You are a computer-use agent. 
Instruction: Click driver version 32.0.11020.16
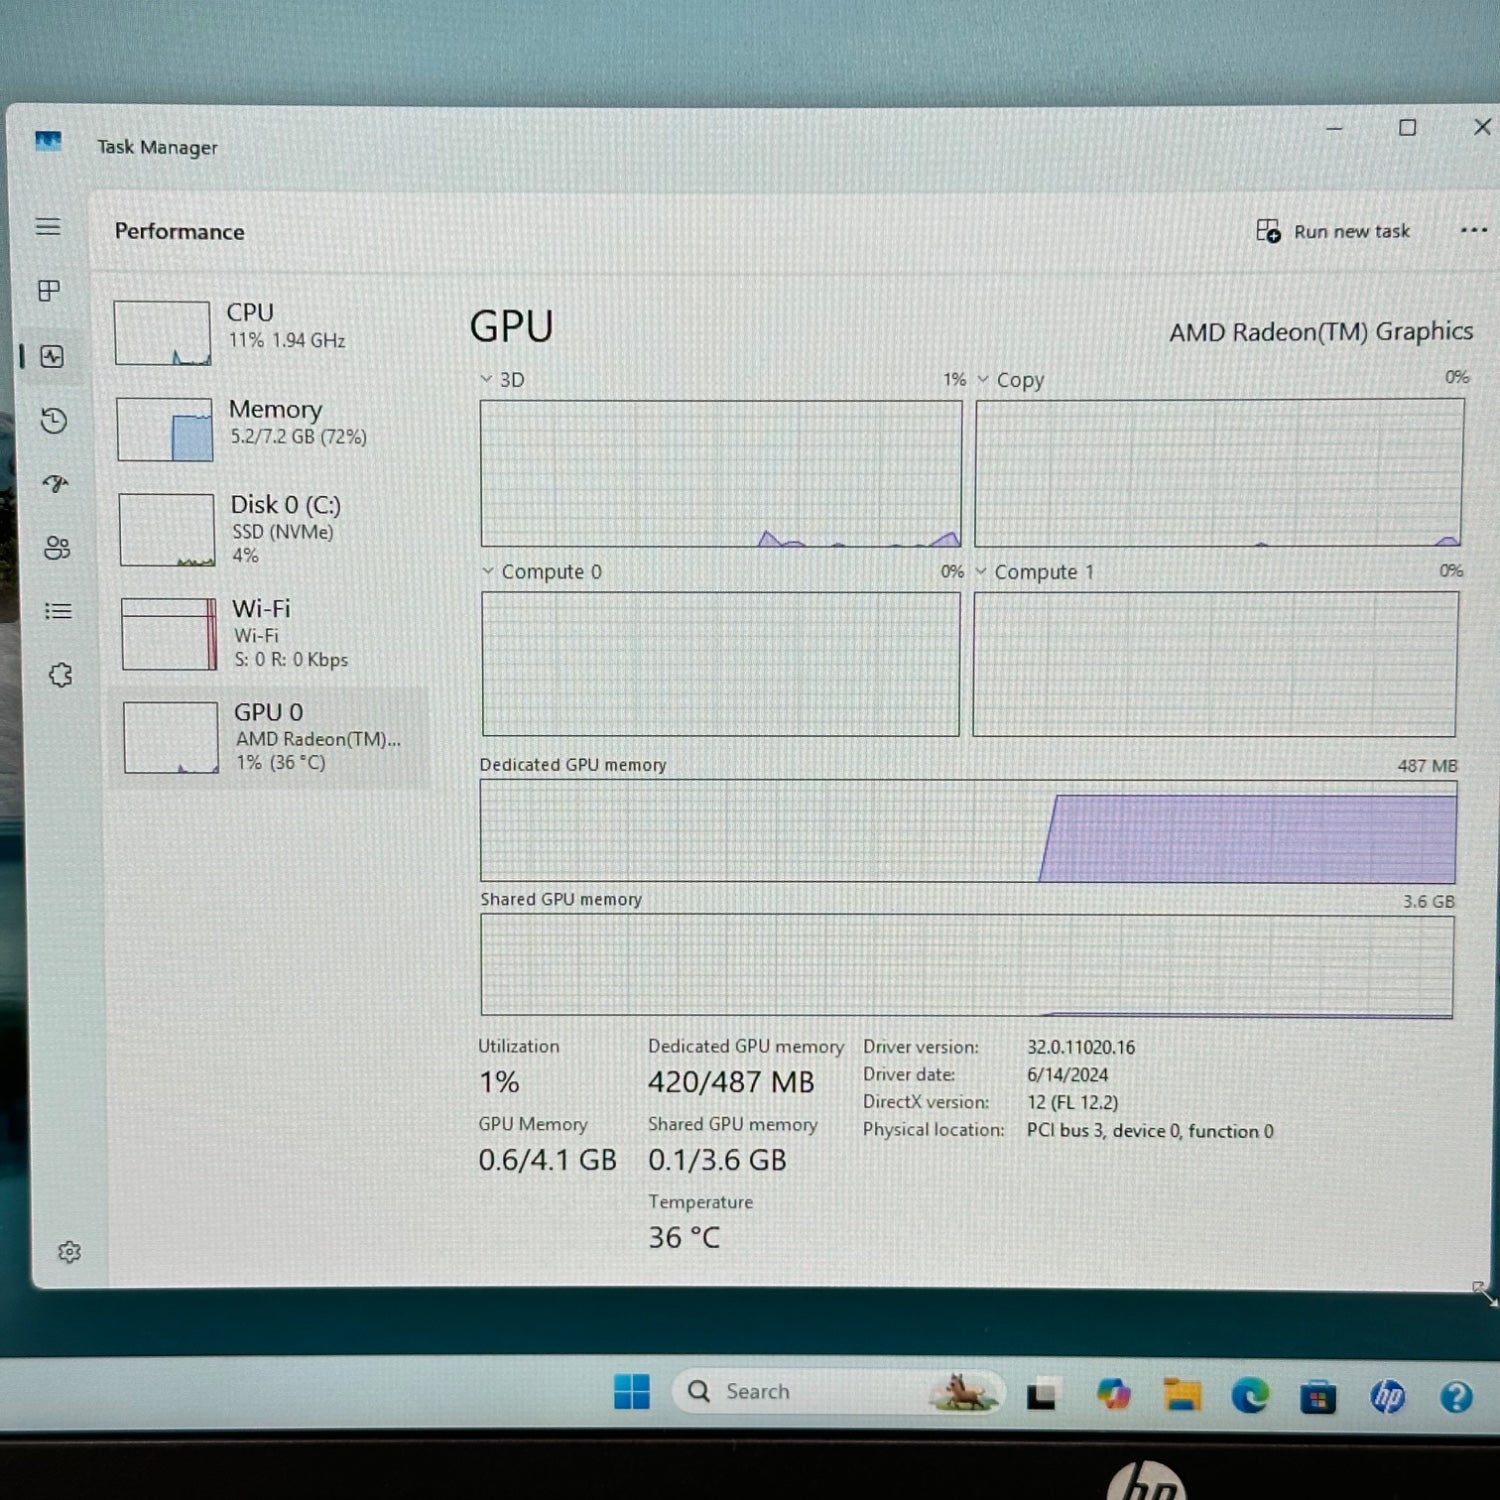pyautogui.click(x=1081, y=1047)
